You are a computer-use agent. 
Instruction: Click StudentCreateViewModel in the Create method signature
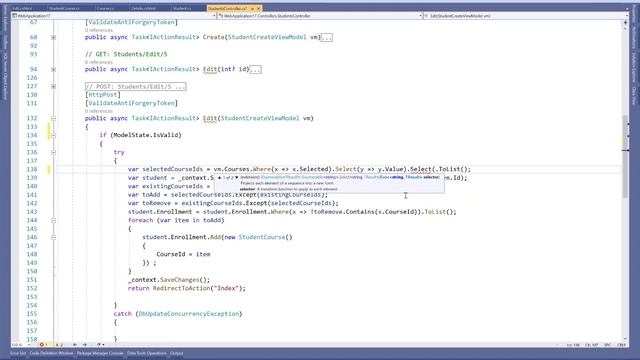[x=267, y=37]
